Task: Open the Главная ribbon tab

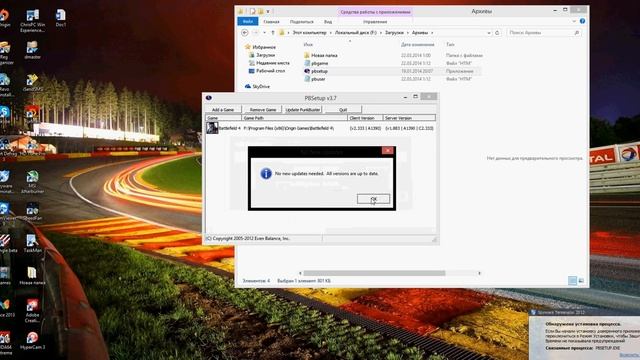Action: pos(271,22)
